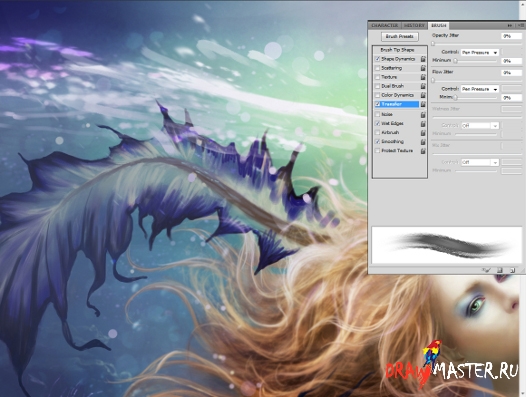Click the lock icon beside Wet Edges
The height and width of the screenshot is (397, 526).
423,124
